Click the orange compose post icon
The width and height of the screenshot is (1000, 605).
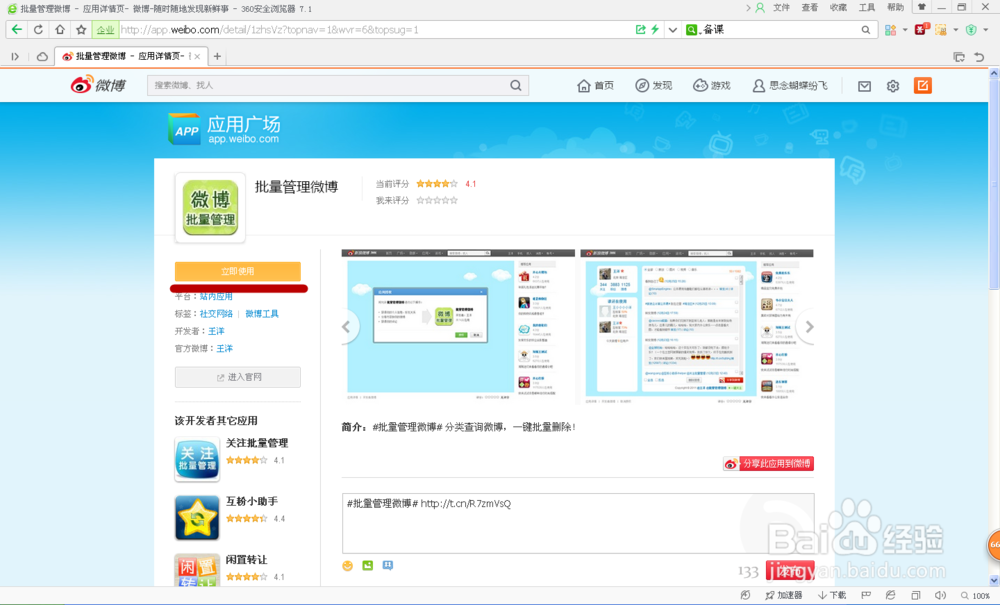[922, 85]
